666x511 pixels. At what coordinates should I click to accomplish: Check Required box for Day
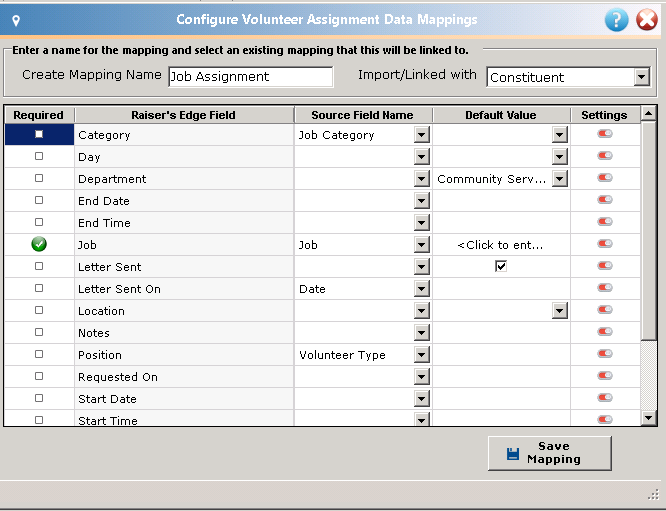tap(39, 156)
